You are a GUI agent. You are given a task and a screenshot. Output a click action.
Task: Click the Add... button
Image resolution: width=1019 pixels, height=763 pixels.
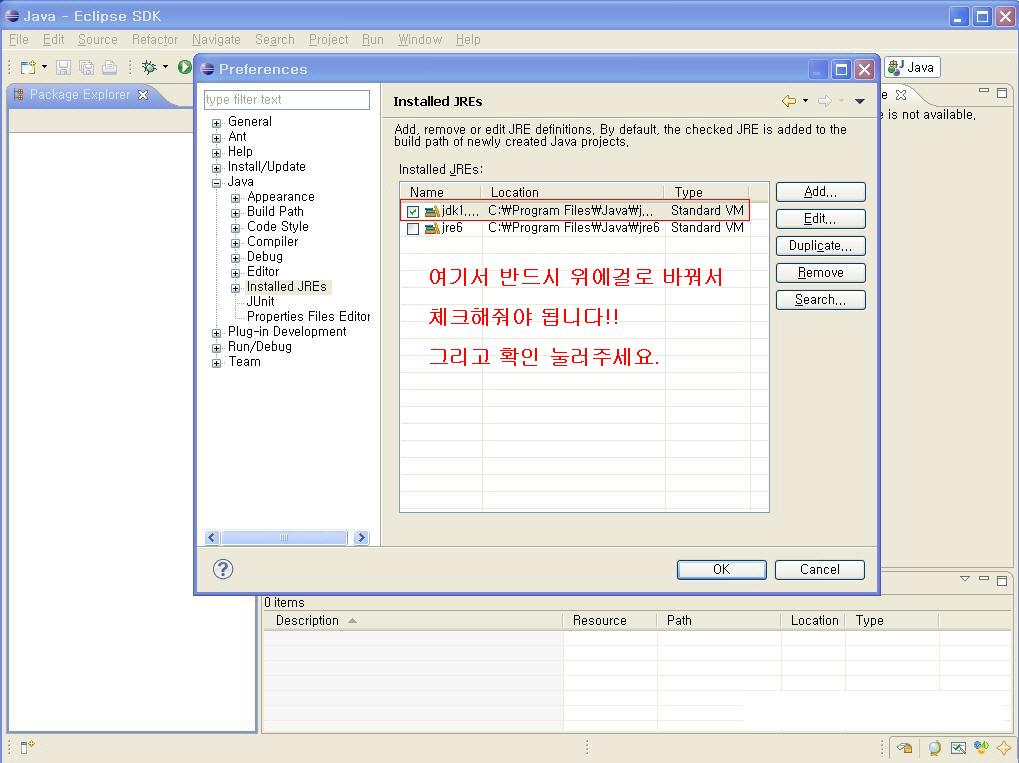tap(821, 192)
